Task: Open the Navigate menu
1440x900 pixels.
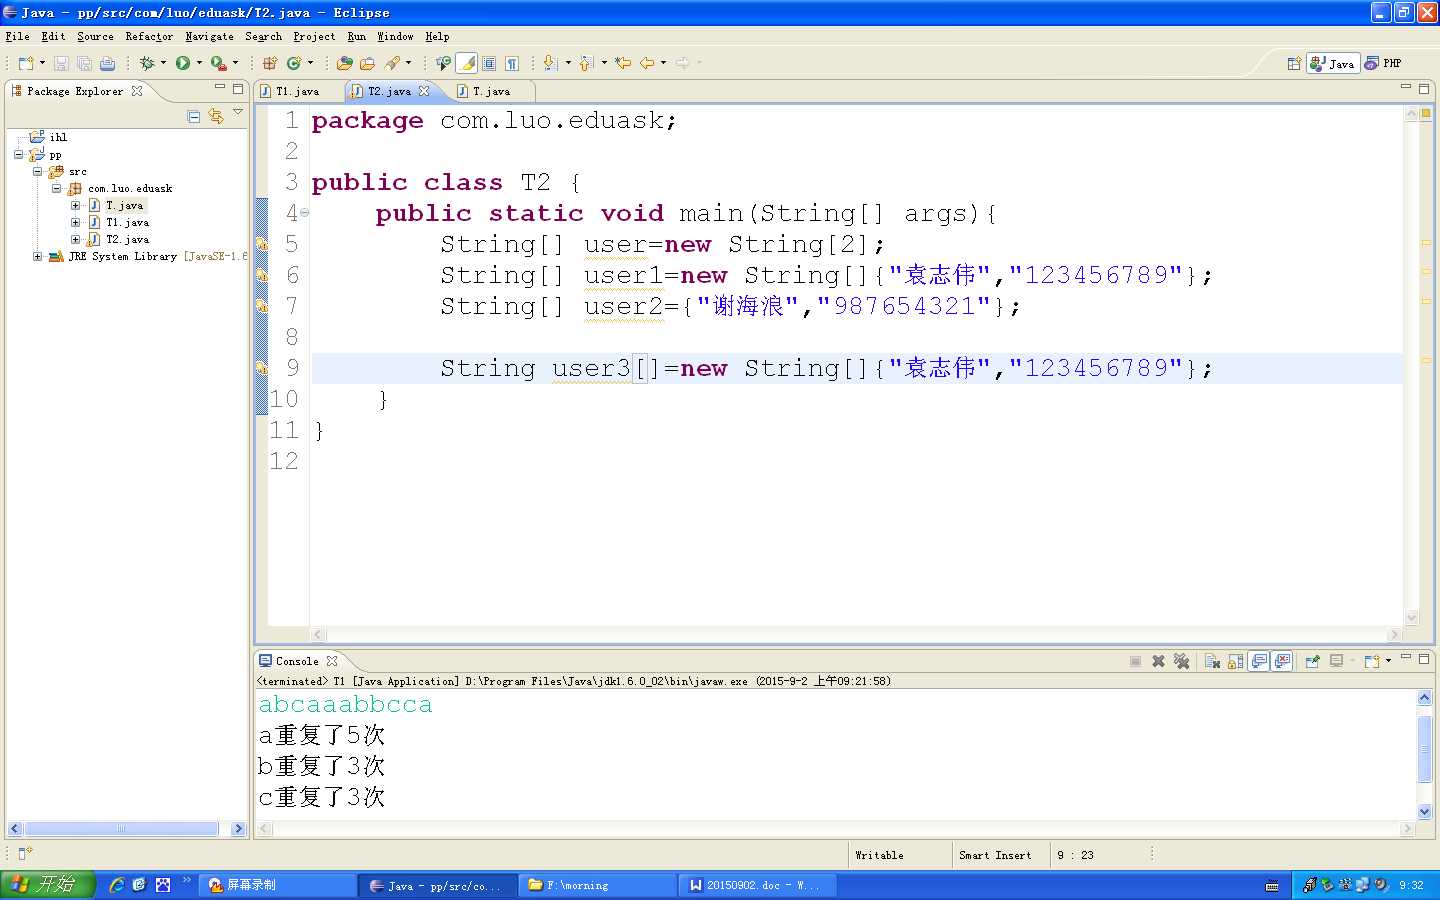Action: coord(209,36)
